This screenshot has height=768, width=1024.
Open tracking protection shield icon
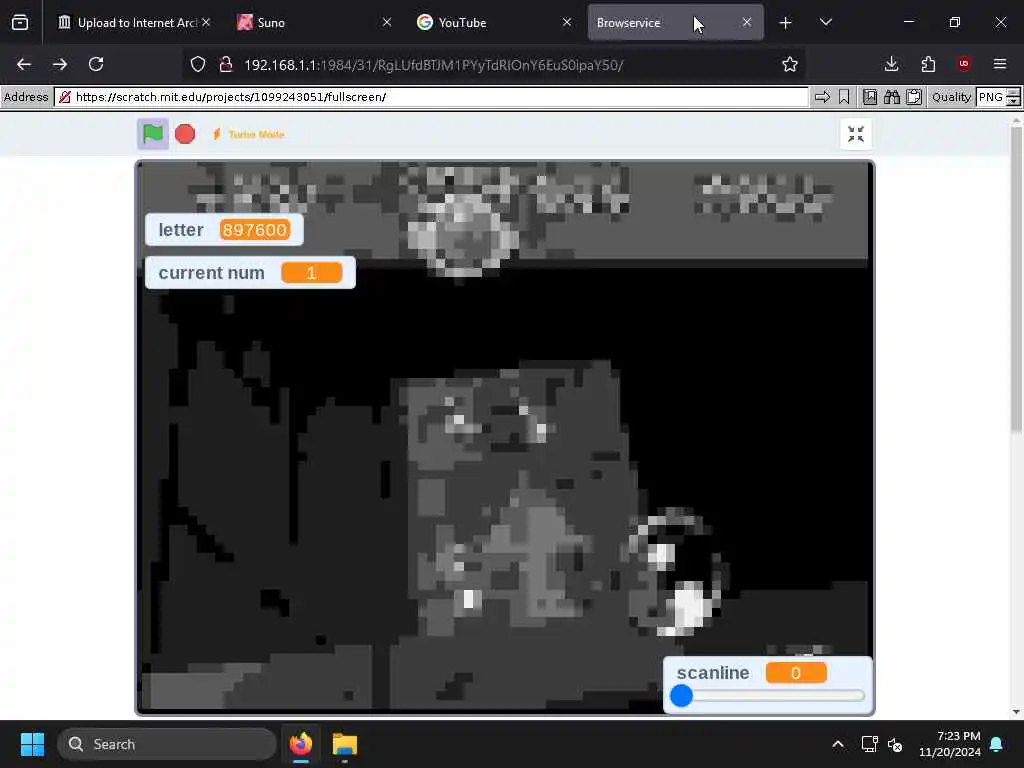tap(198, 64)
